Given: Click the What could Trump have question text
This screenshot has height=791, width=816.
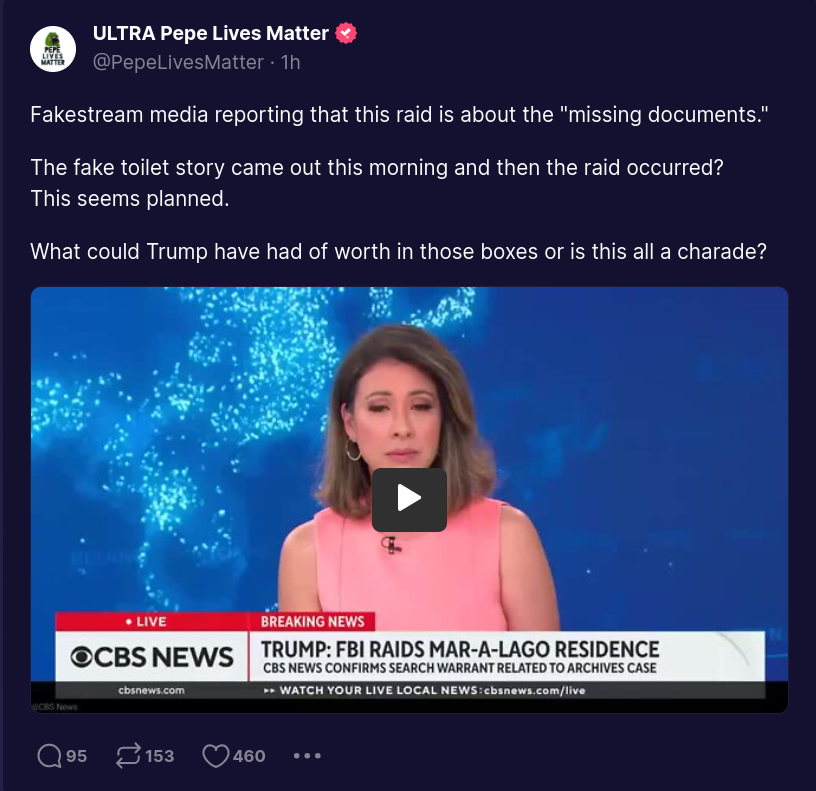Looking at the screenshot, I should pyautogui.click(x=399, y=251).
